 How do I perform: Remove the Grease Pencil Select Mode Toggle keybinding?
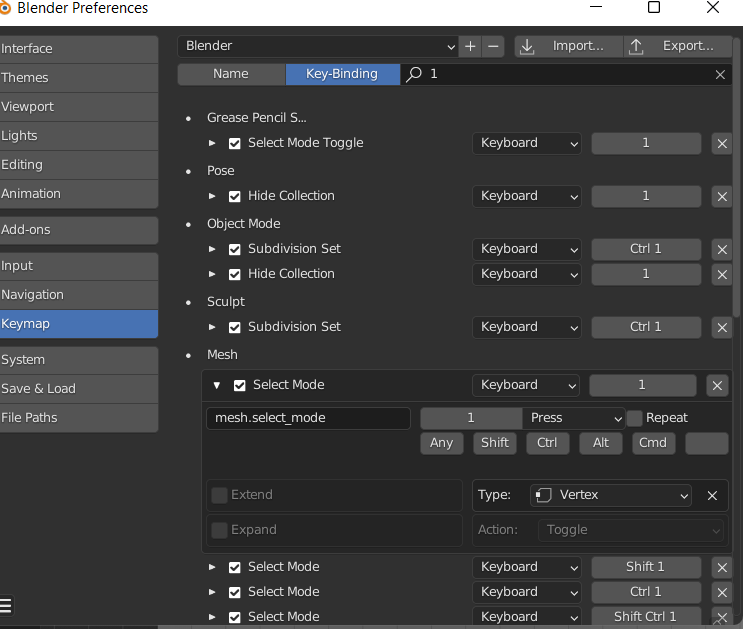coord(721,143)
